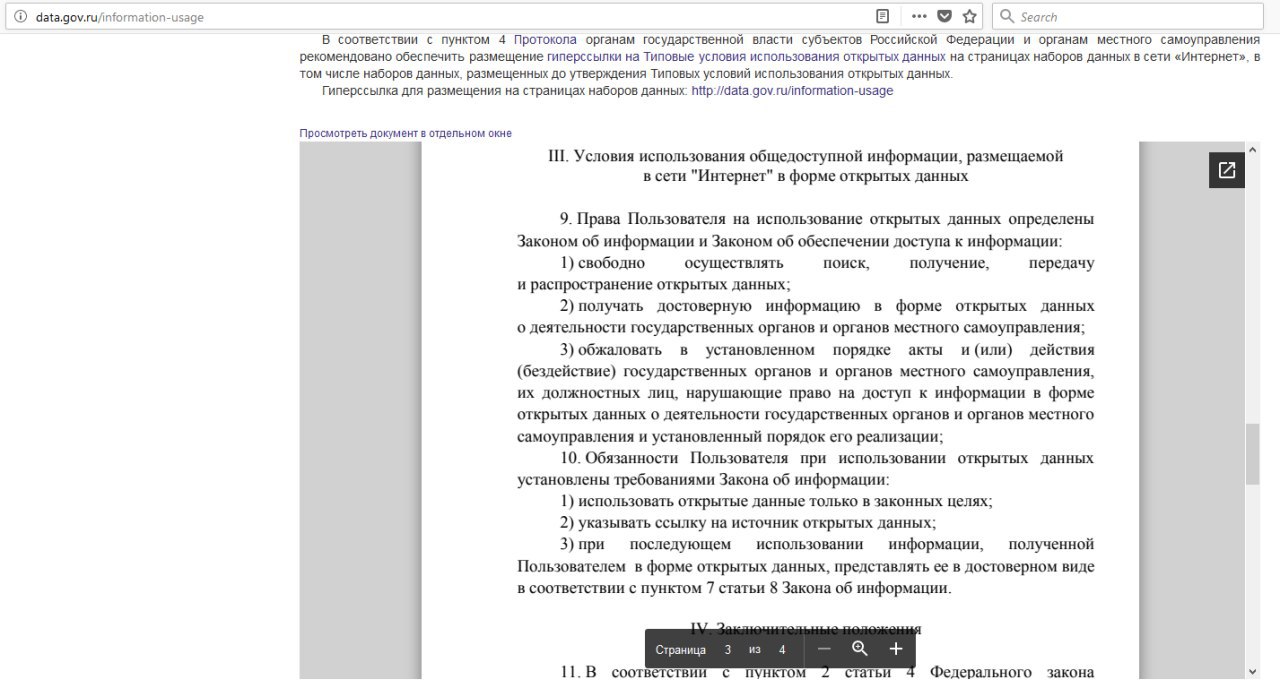Zoom out the document with the minus icon
1280x688 pixels.
[x=824, y=649]
